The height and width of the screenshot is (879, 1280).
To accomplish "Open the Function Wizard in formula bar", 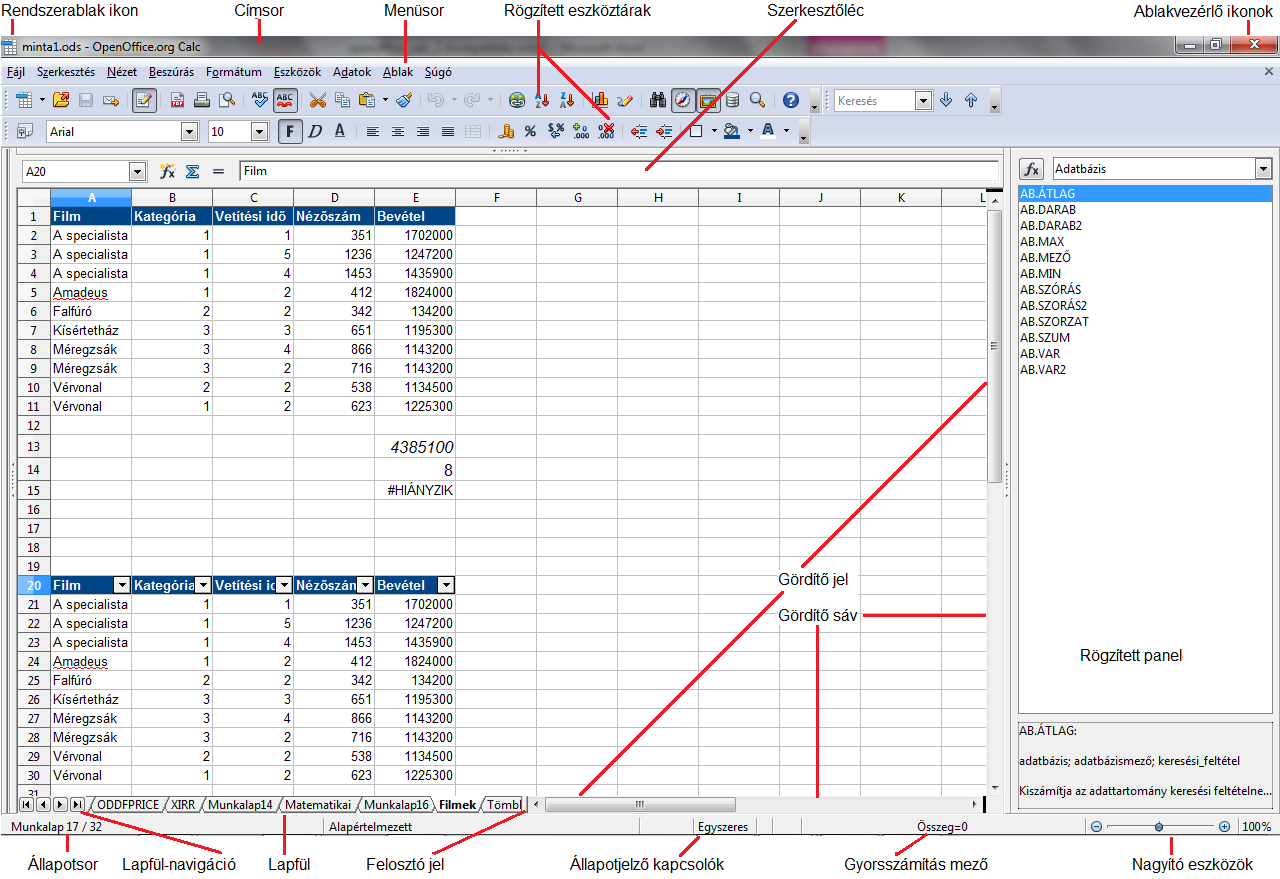I will (167, 171).
